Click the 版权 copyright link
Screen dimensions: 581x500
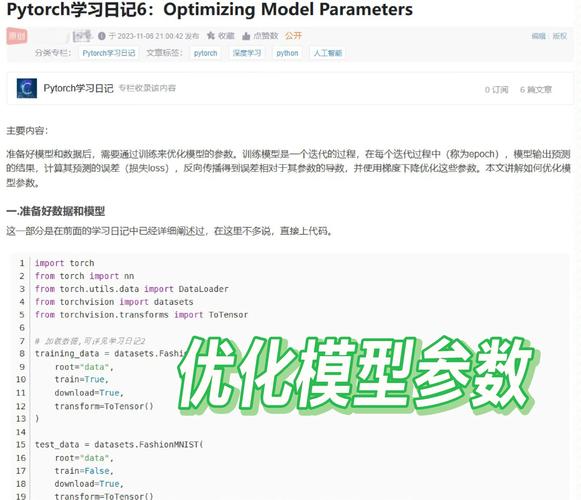(560, 36)
